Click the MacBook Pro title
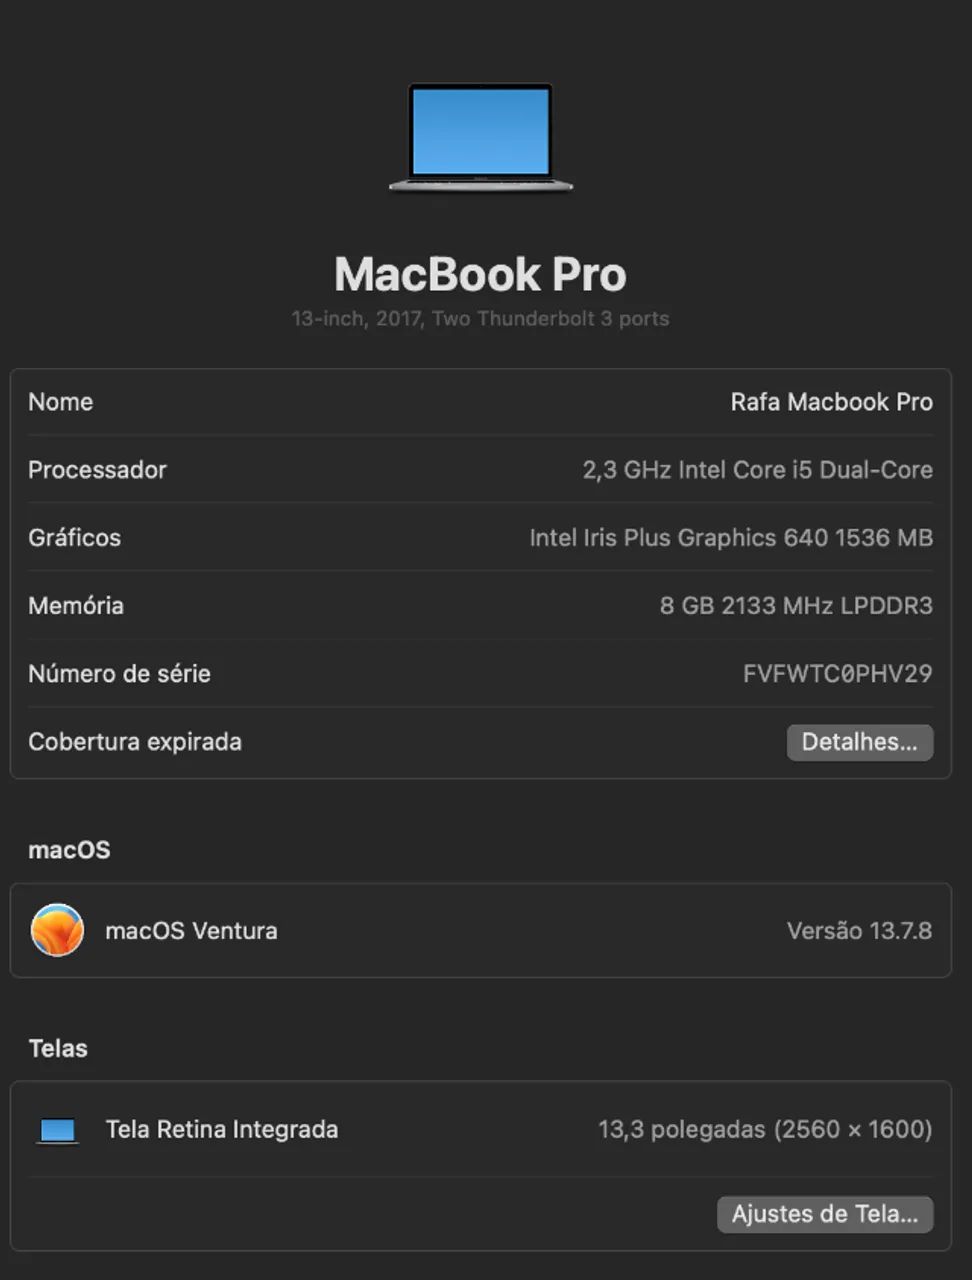The height and width of the screenshot is (1280, 972). pos(480,274)
